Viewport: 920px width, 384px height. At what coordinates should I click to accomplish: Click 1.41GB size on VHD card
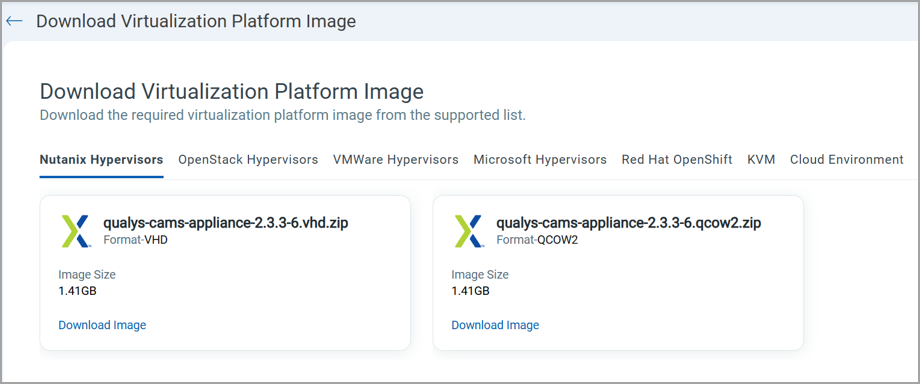pyautogui.click(x=77, y=291)
